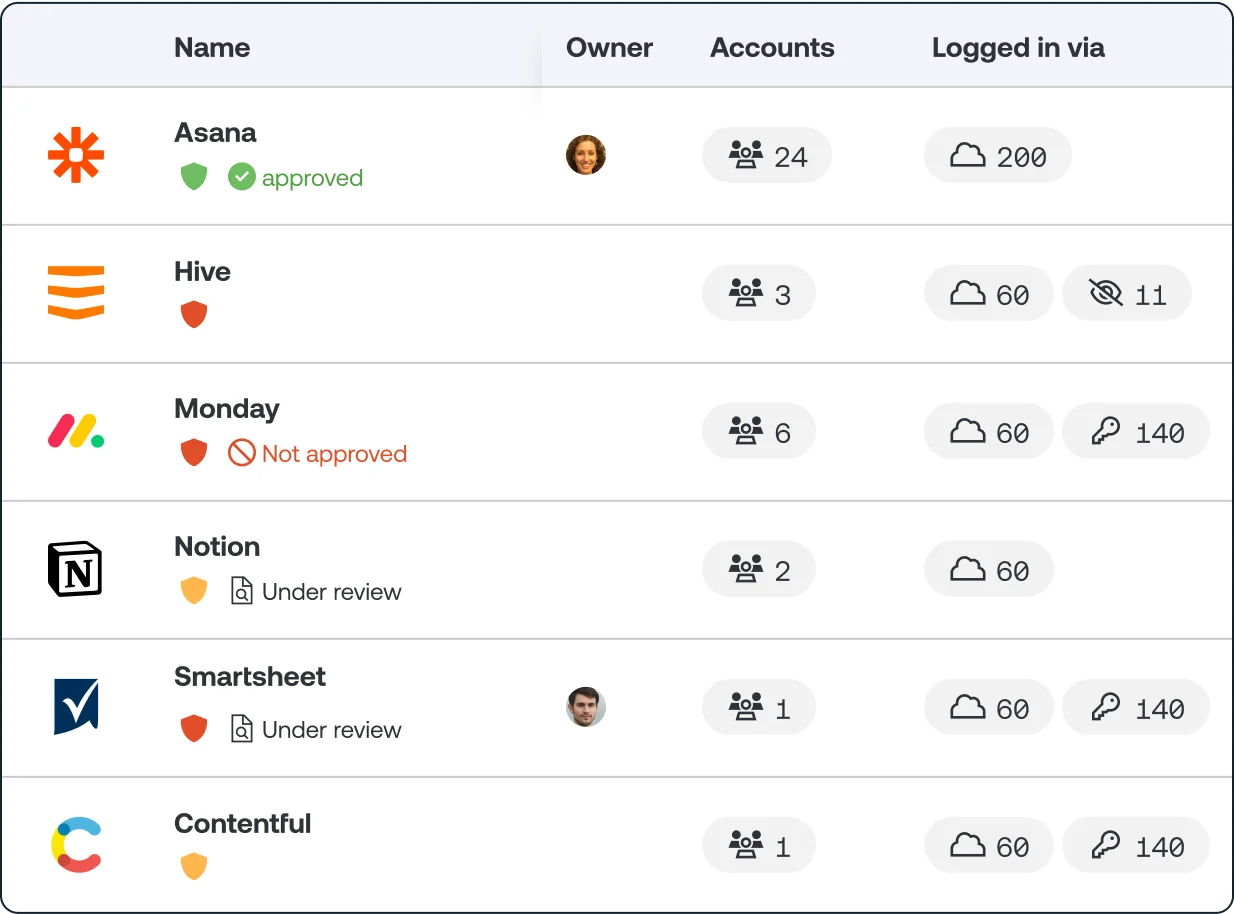Click the Monday app logo
This screenshot has height=914, width=1234.
(76, 431)
